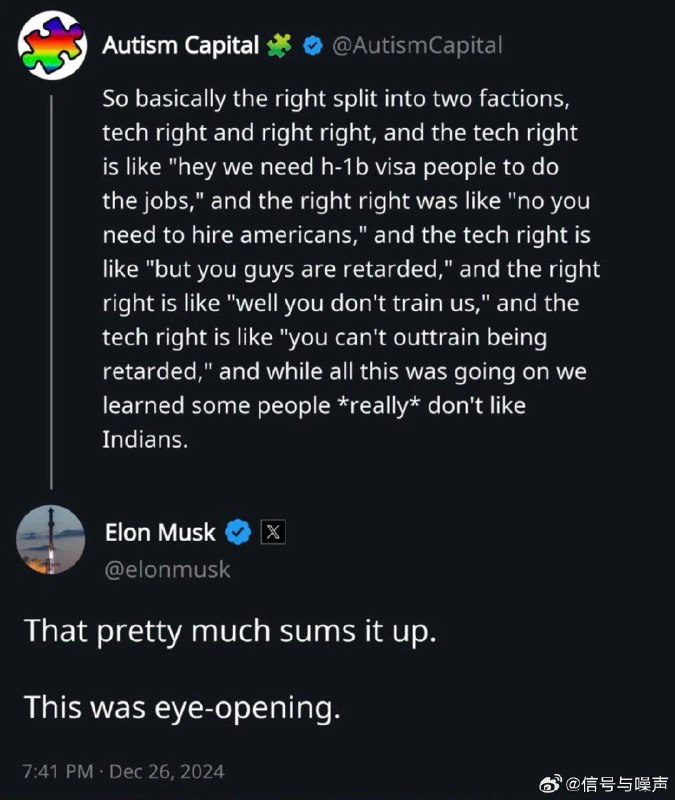Viewport: 675px width, 800px height.
Task: Open the @elonmusk handle link
Action: point(168,569)
